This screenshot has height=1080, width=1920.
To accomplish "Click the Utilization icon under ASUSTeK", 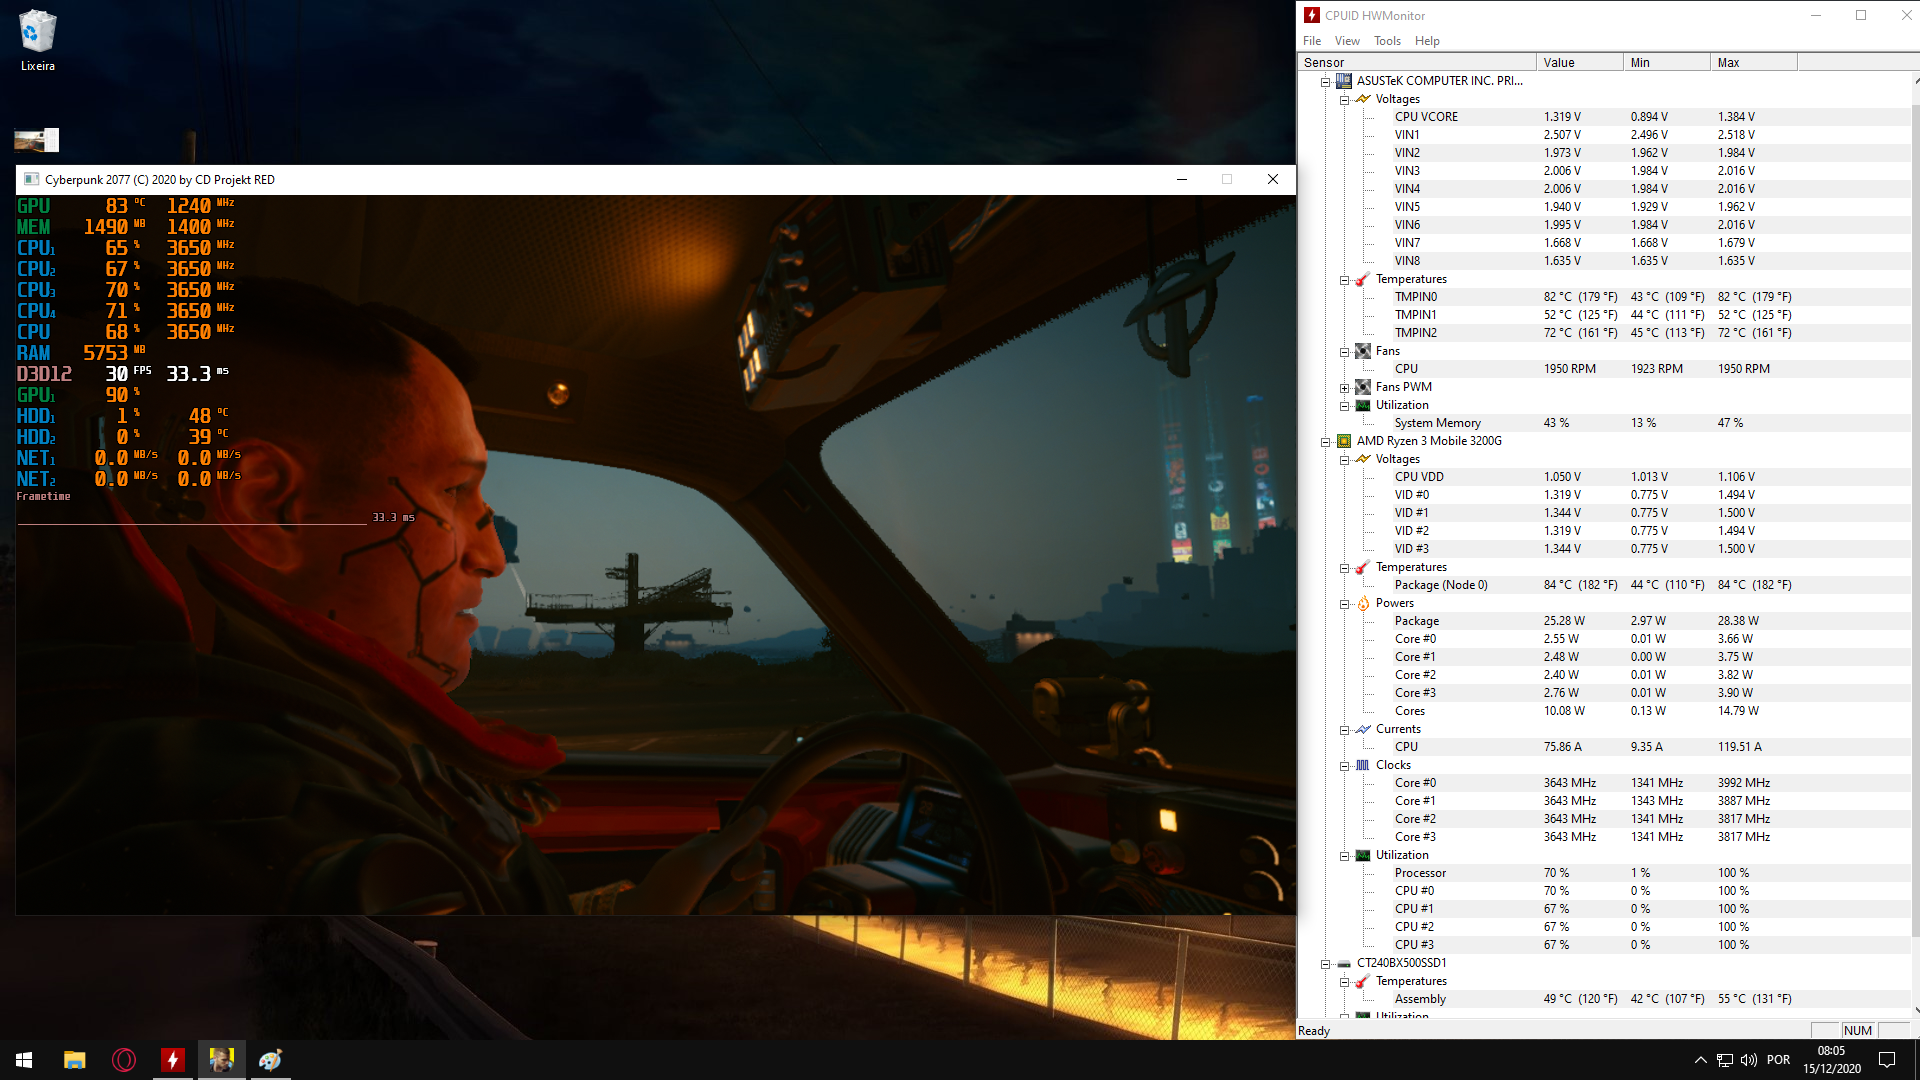I will 1362,405.
